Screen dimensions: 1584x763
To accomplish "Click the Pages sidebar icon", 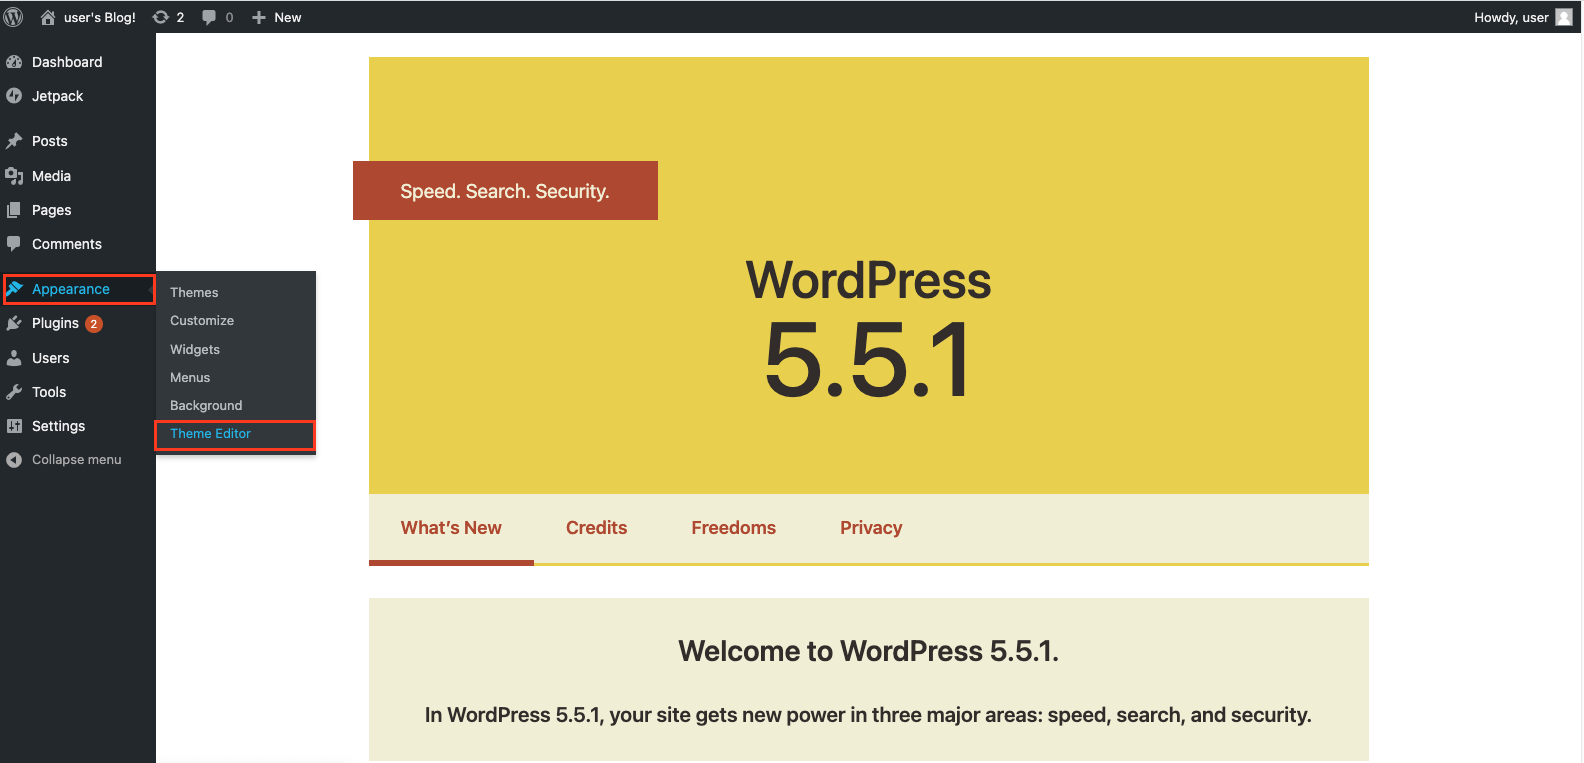I will (14, 210).
